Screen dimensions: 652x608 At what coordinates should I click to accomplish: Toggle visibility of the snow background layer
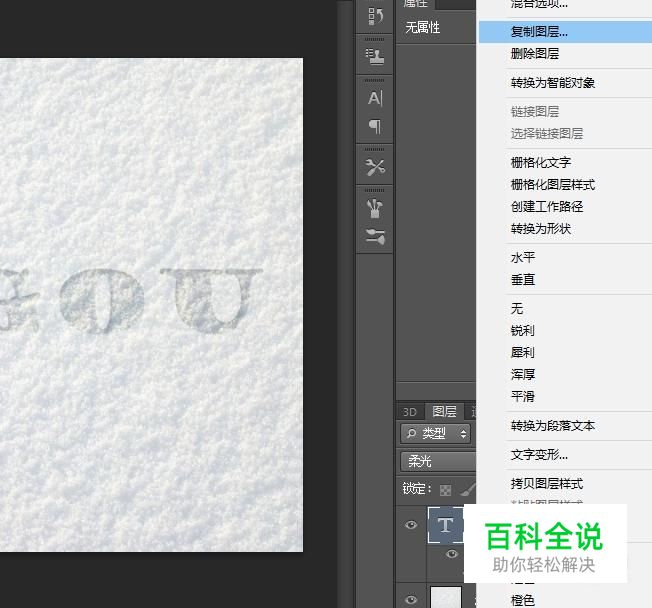[x=411, y=599]
